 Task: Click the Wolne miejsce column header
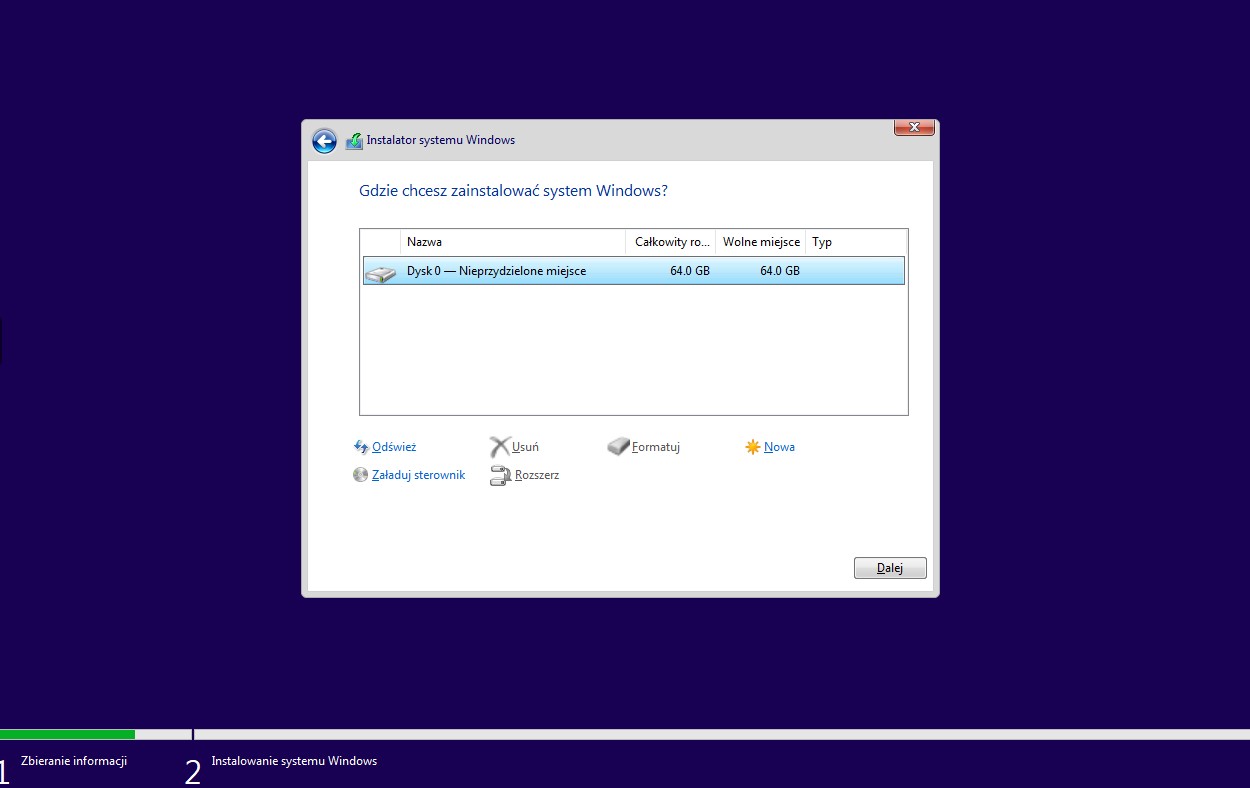(760, 242)
